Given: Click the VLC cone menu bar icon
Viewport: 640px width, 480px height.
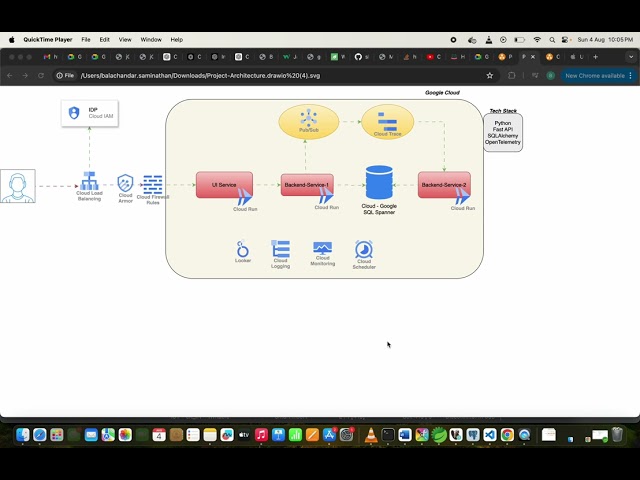Looking at the screenshot, I should [489, 40].
